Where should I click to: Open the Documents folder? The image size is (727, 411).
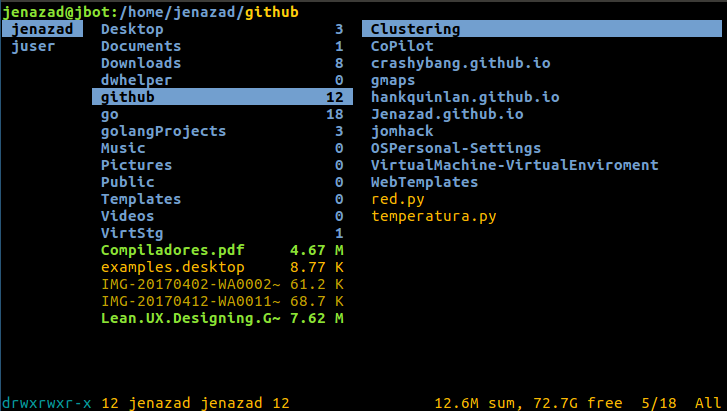tap(223, 46)
